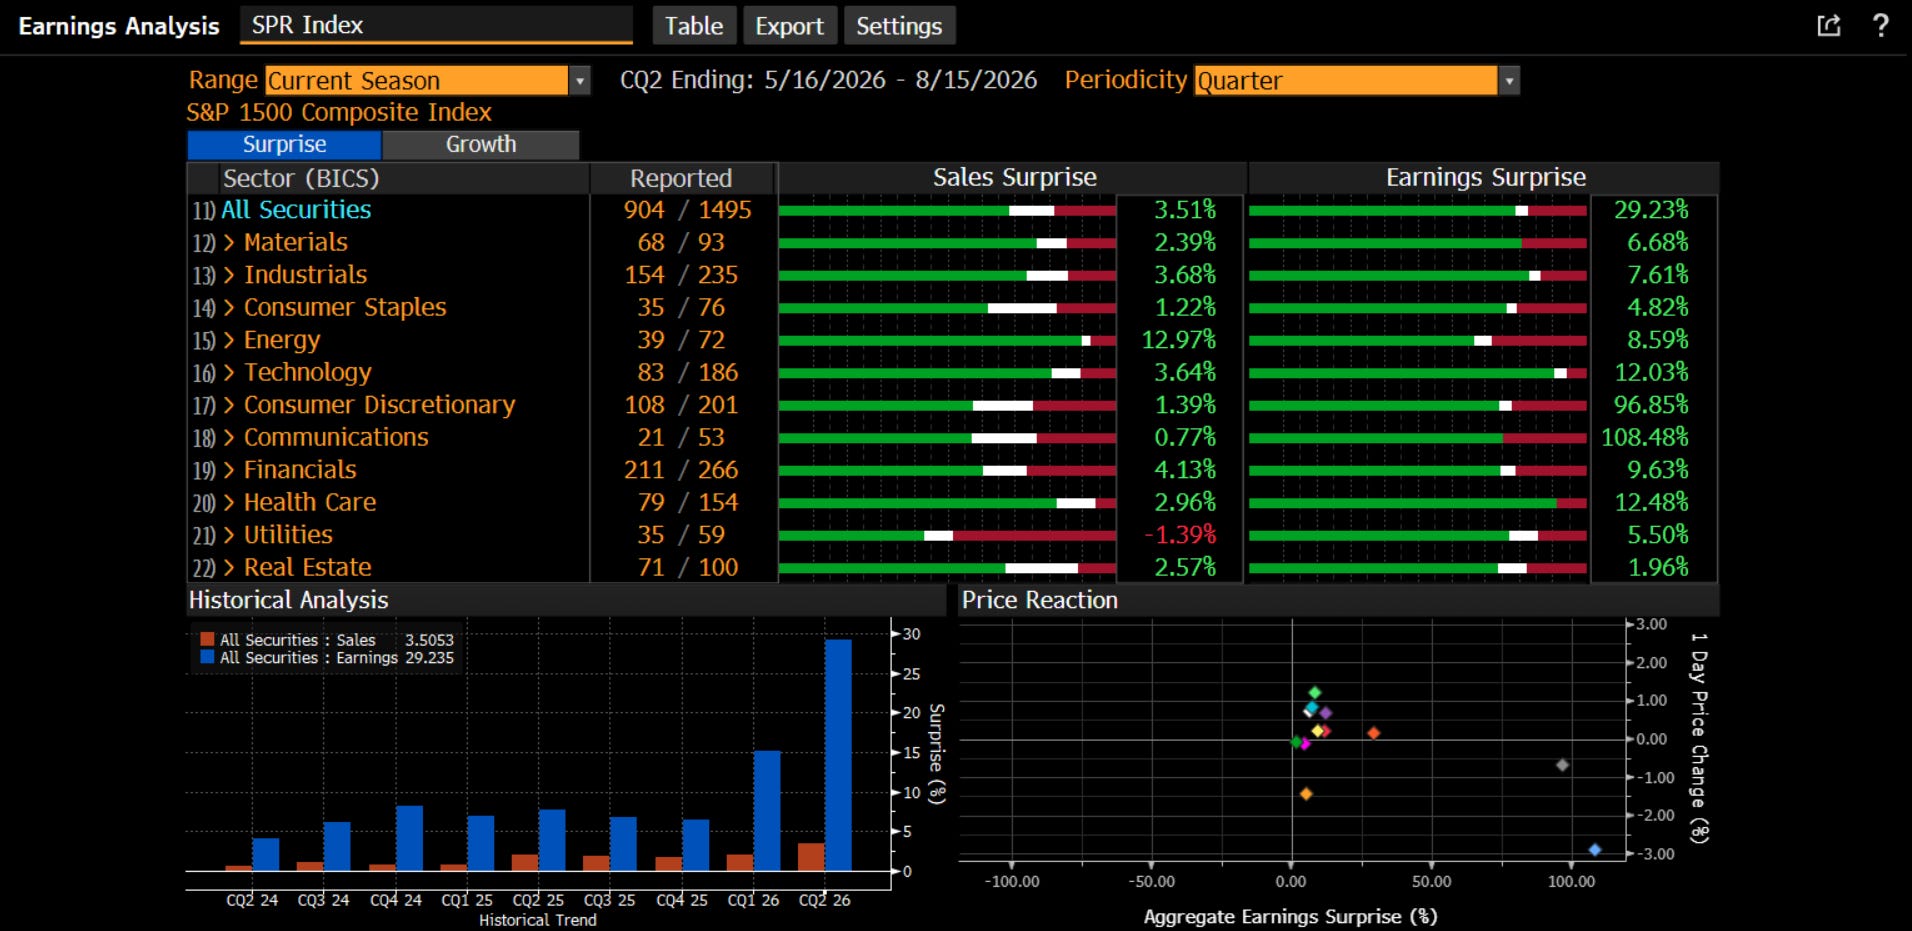Click the 29.23% All Securities earnings value

(1650, 210)
